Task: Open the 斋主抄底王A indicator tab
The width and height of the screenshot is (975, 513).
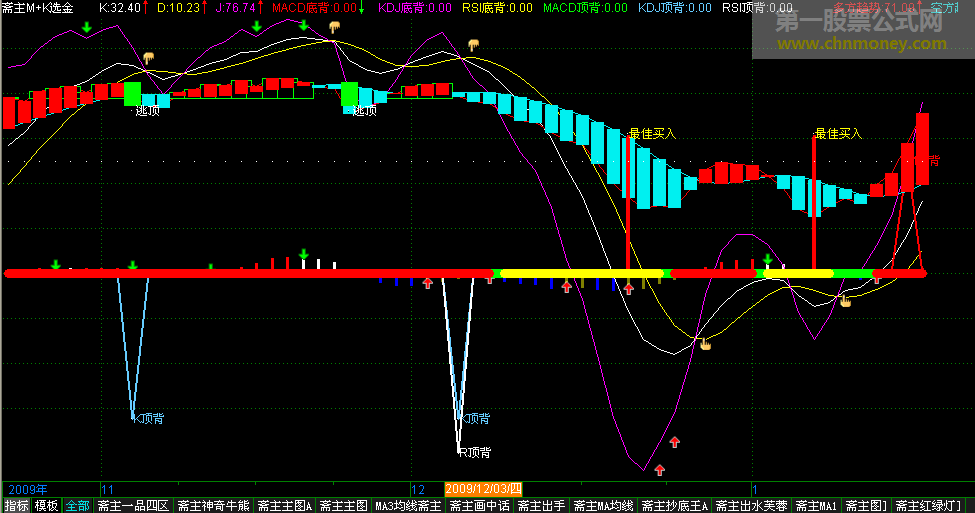Action: [674, 505]
